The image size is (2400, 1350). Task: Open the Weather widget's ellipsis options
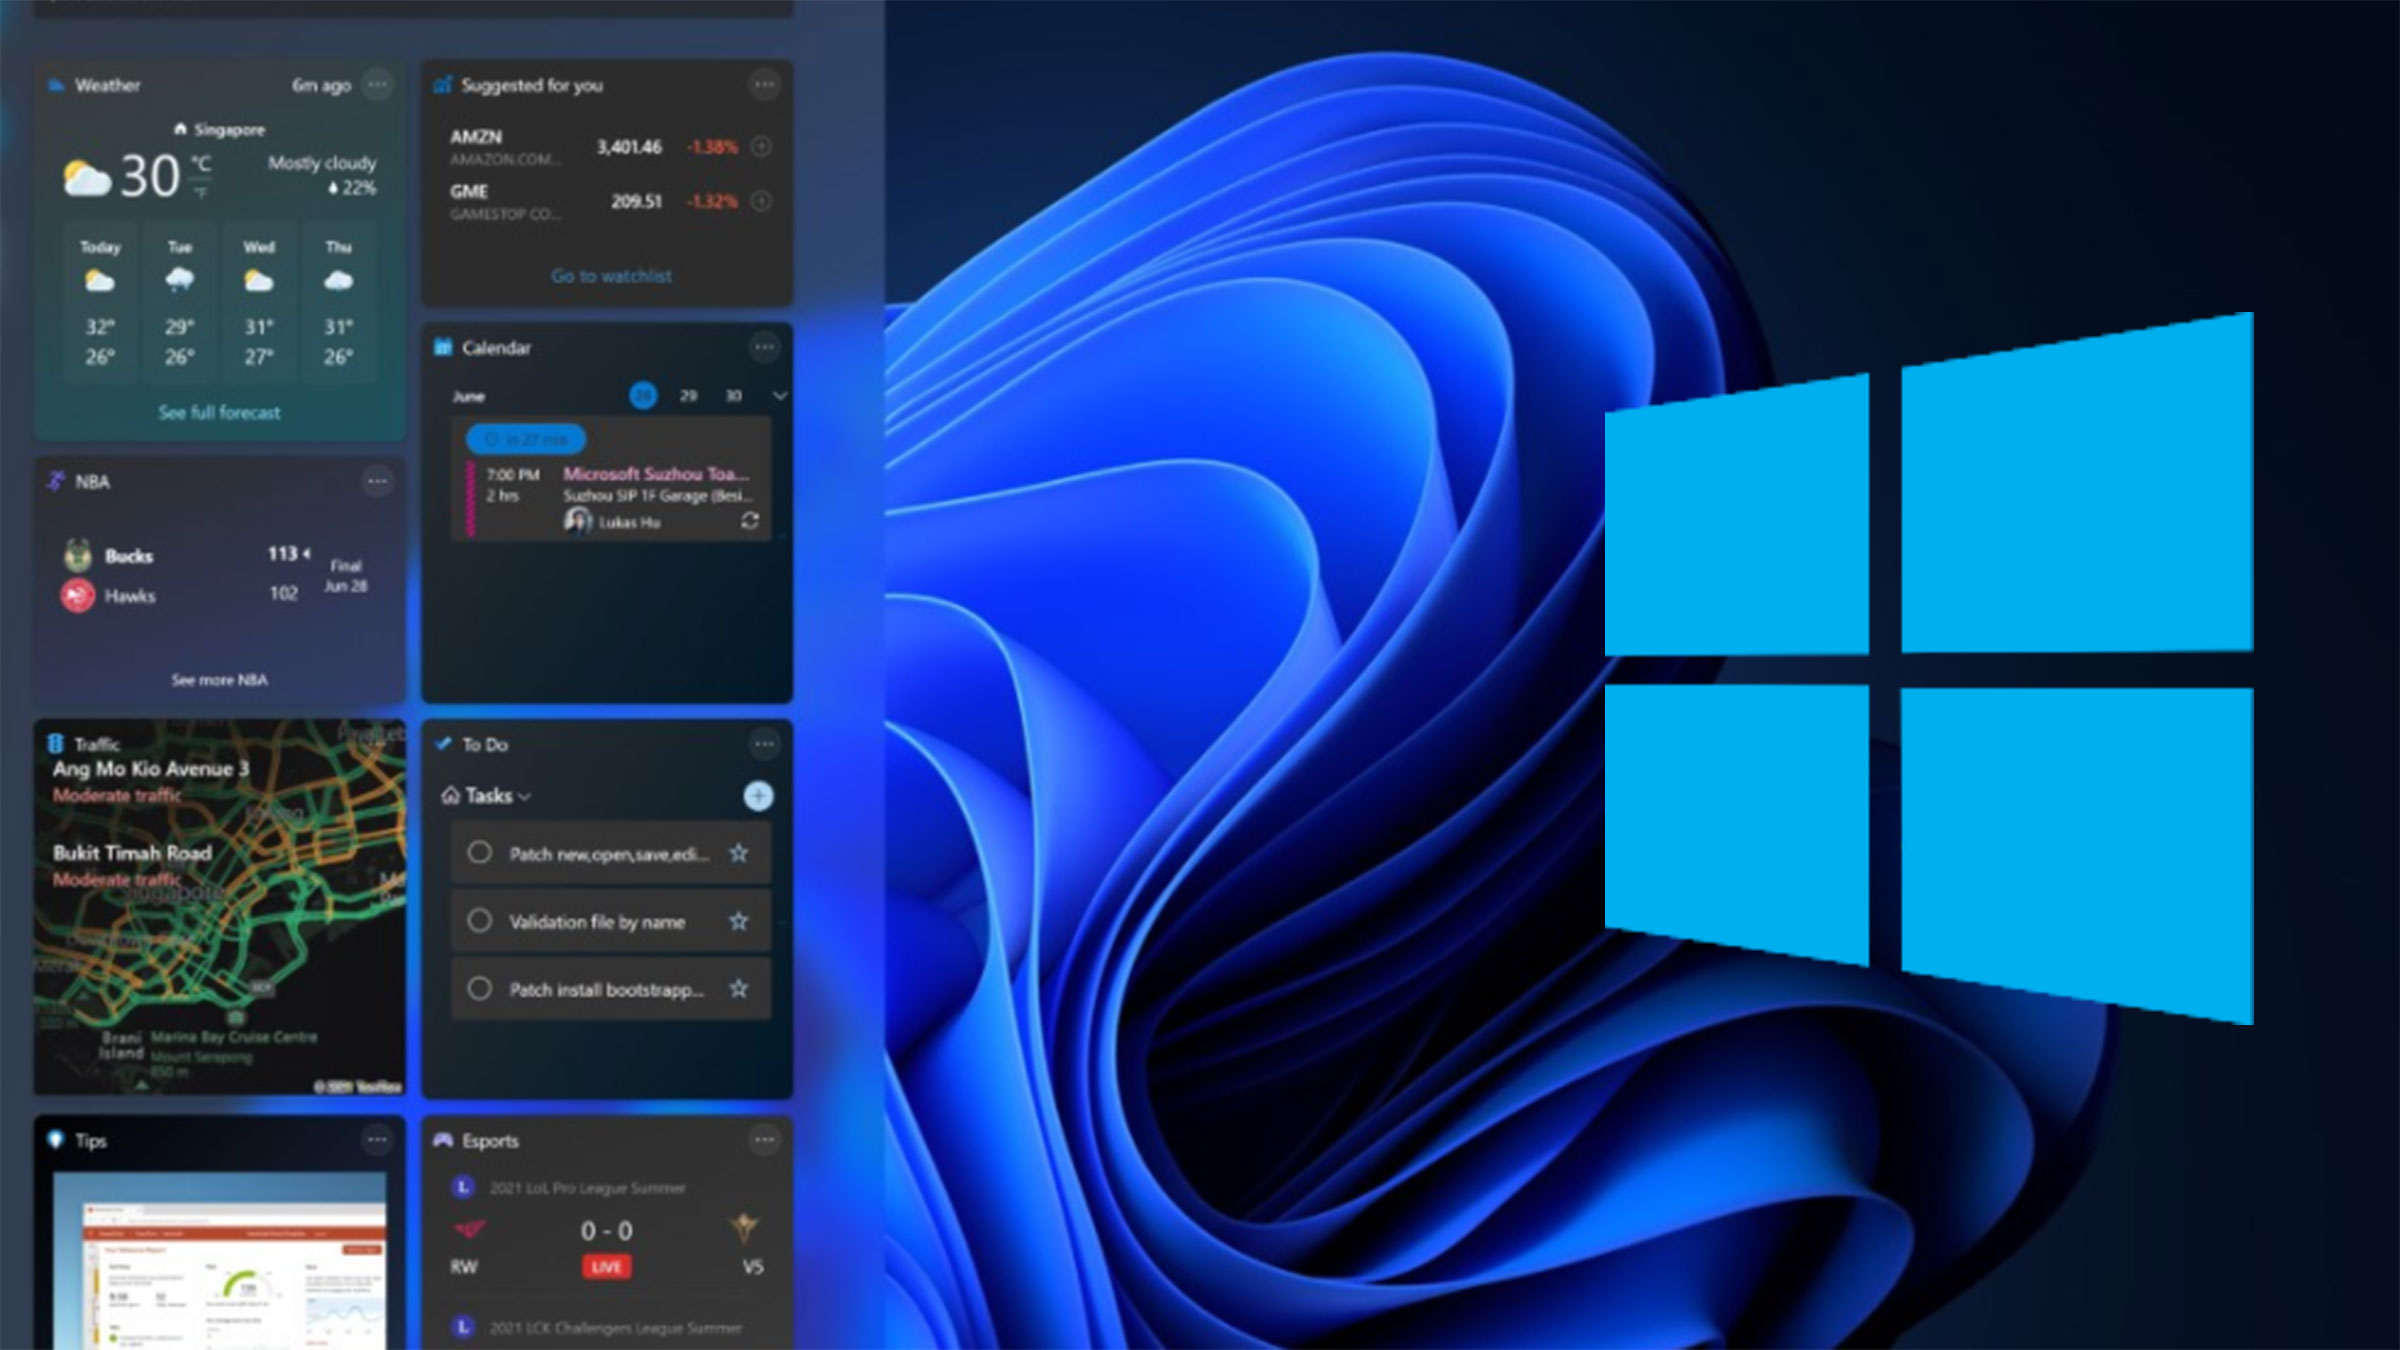click(378, 86)
